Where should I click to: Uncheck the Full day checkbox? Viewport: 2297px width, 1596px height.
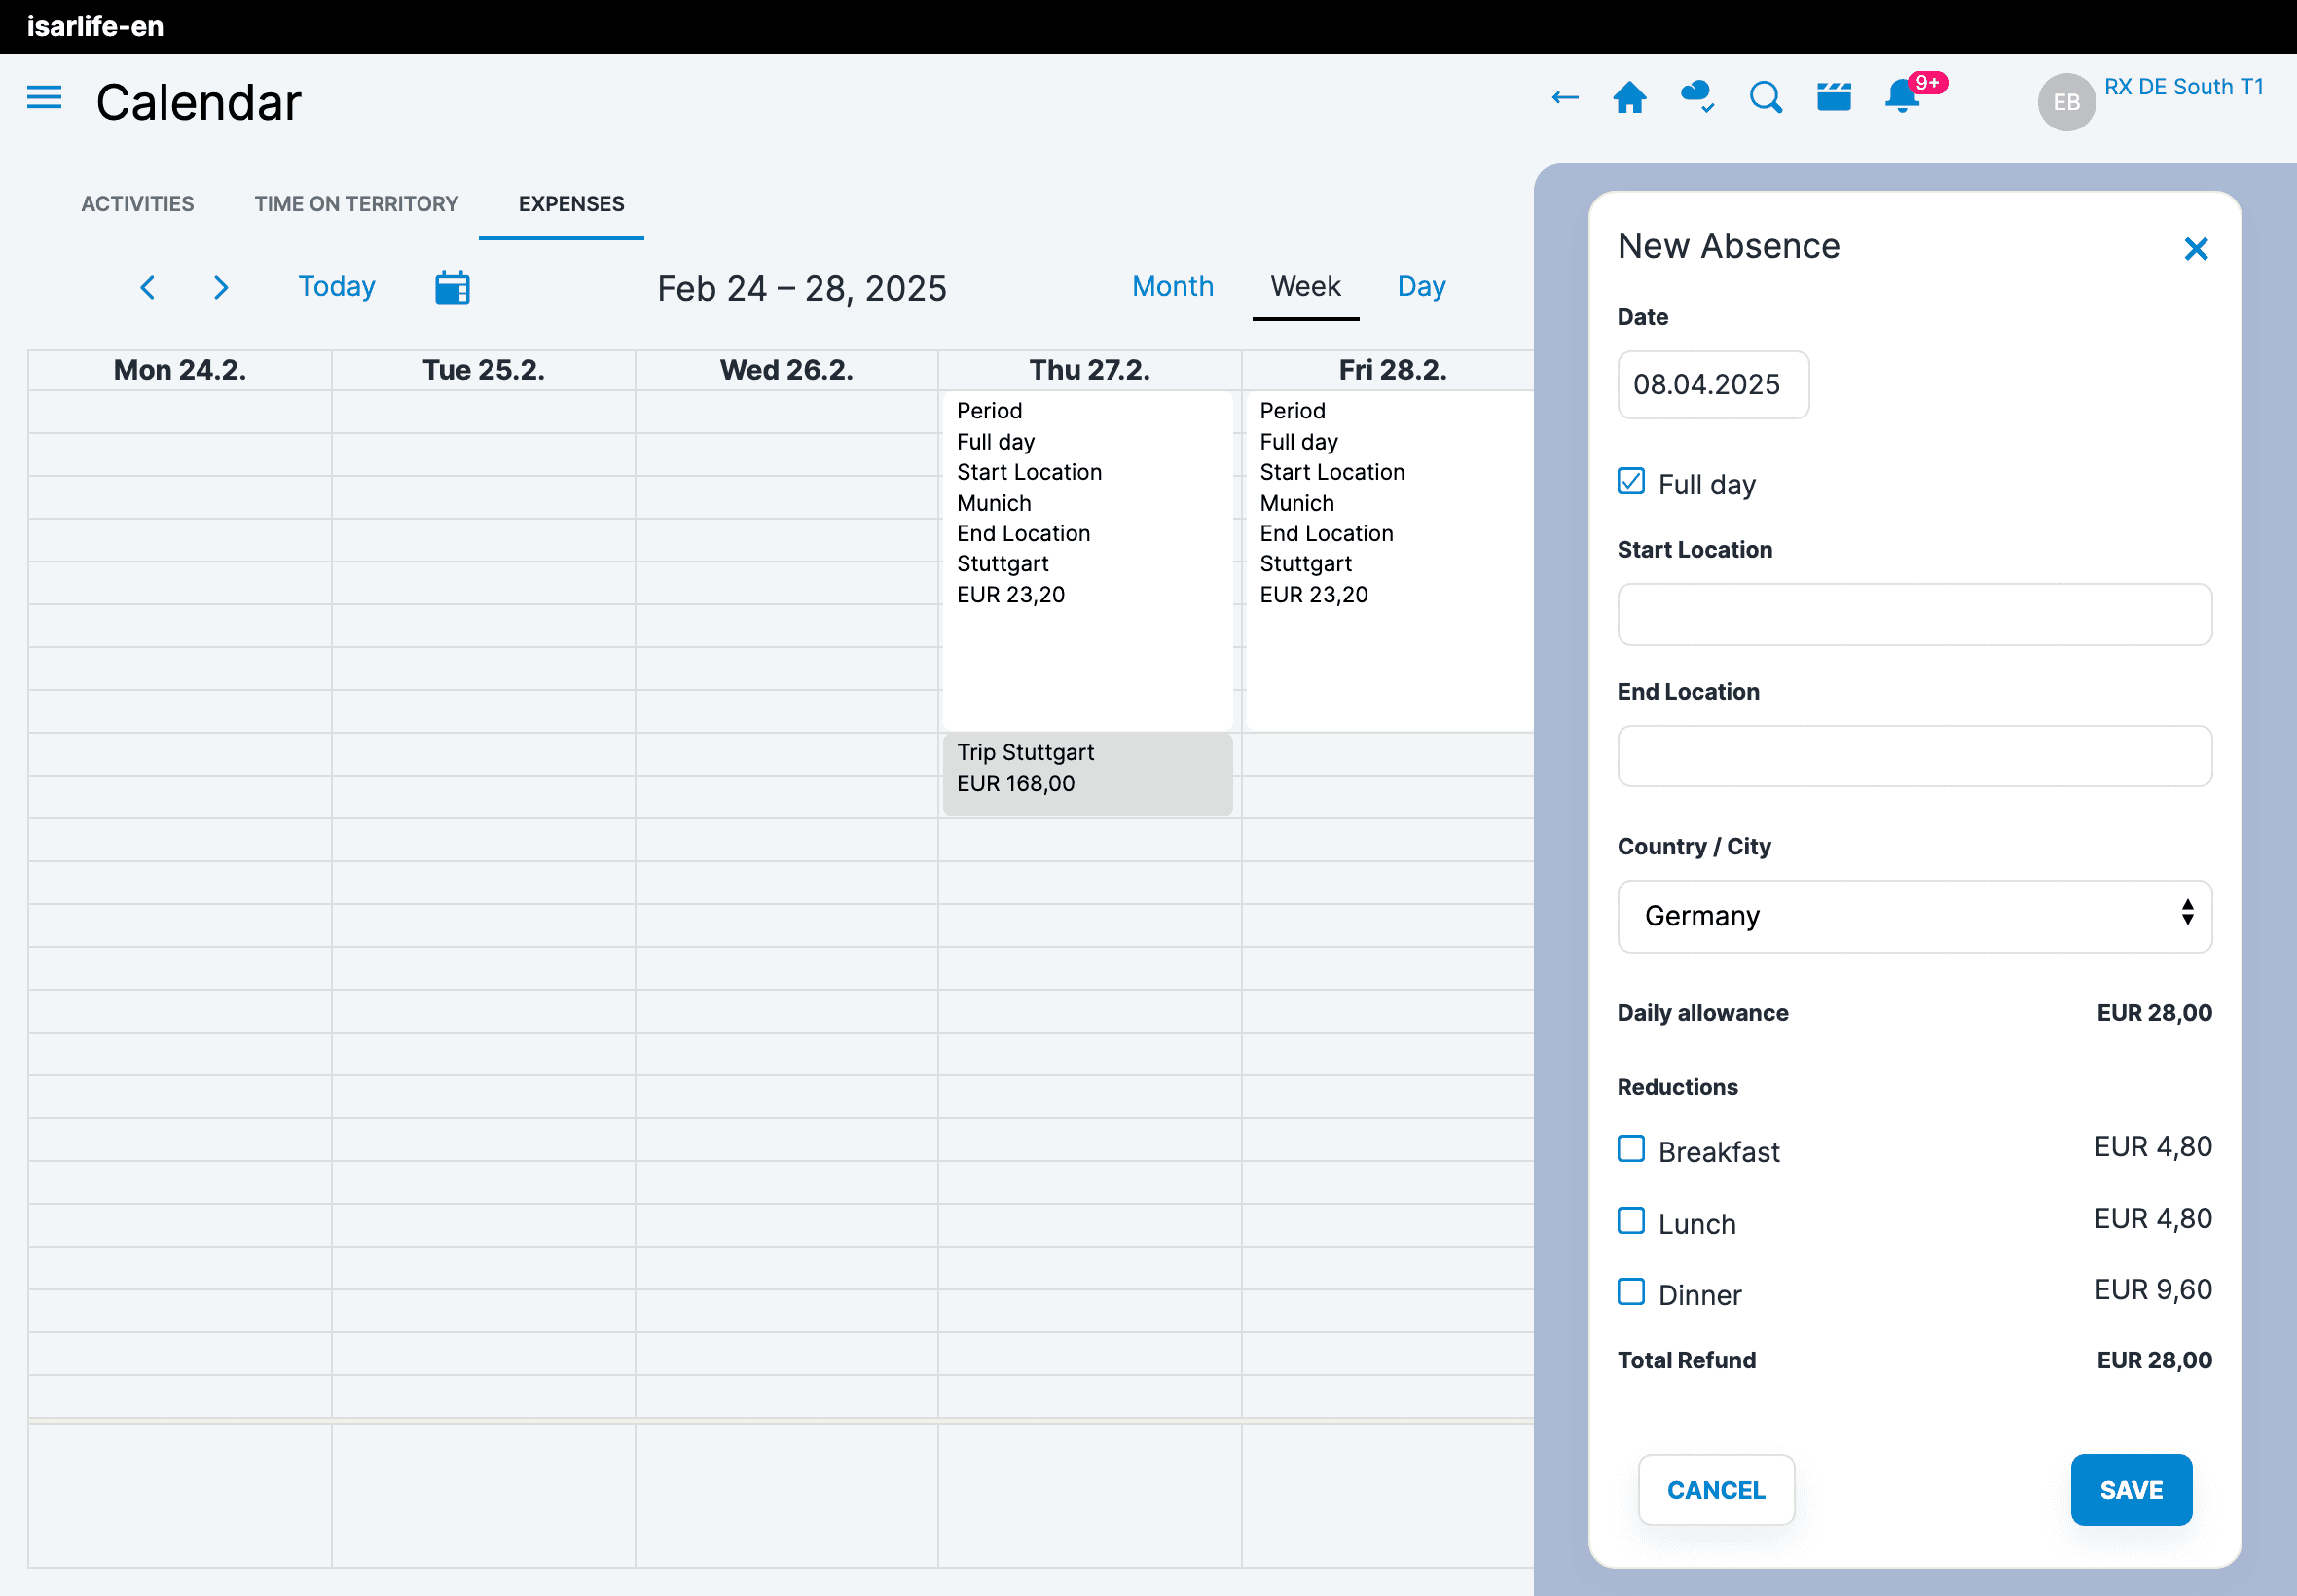tap(1631, 482)
